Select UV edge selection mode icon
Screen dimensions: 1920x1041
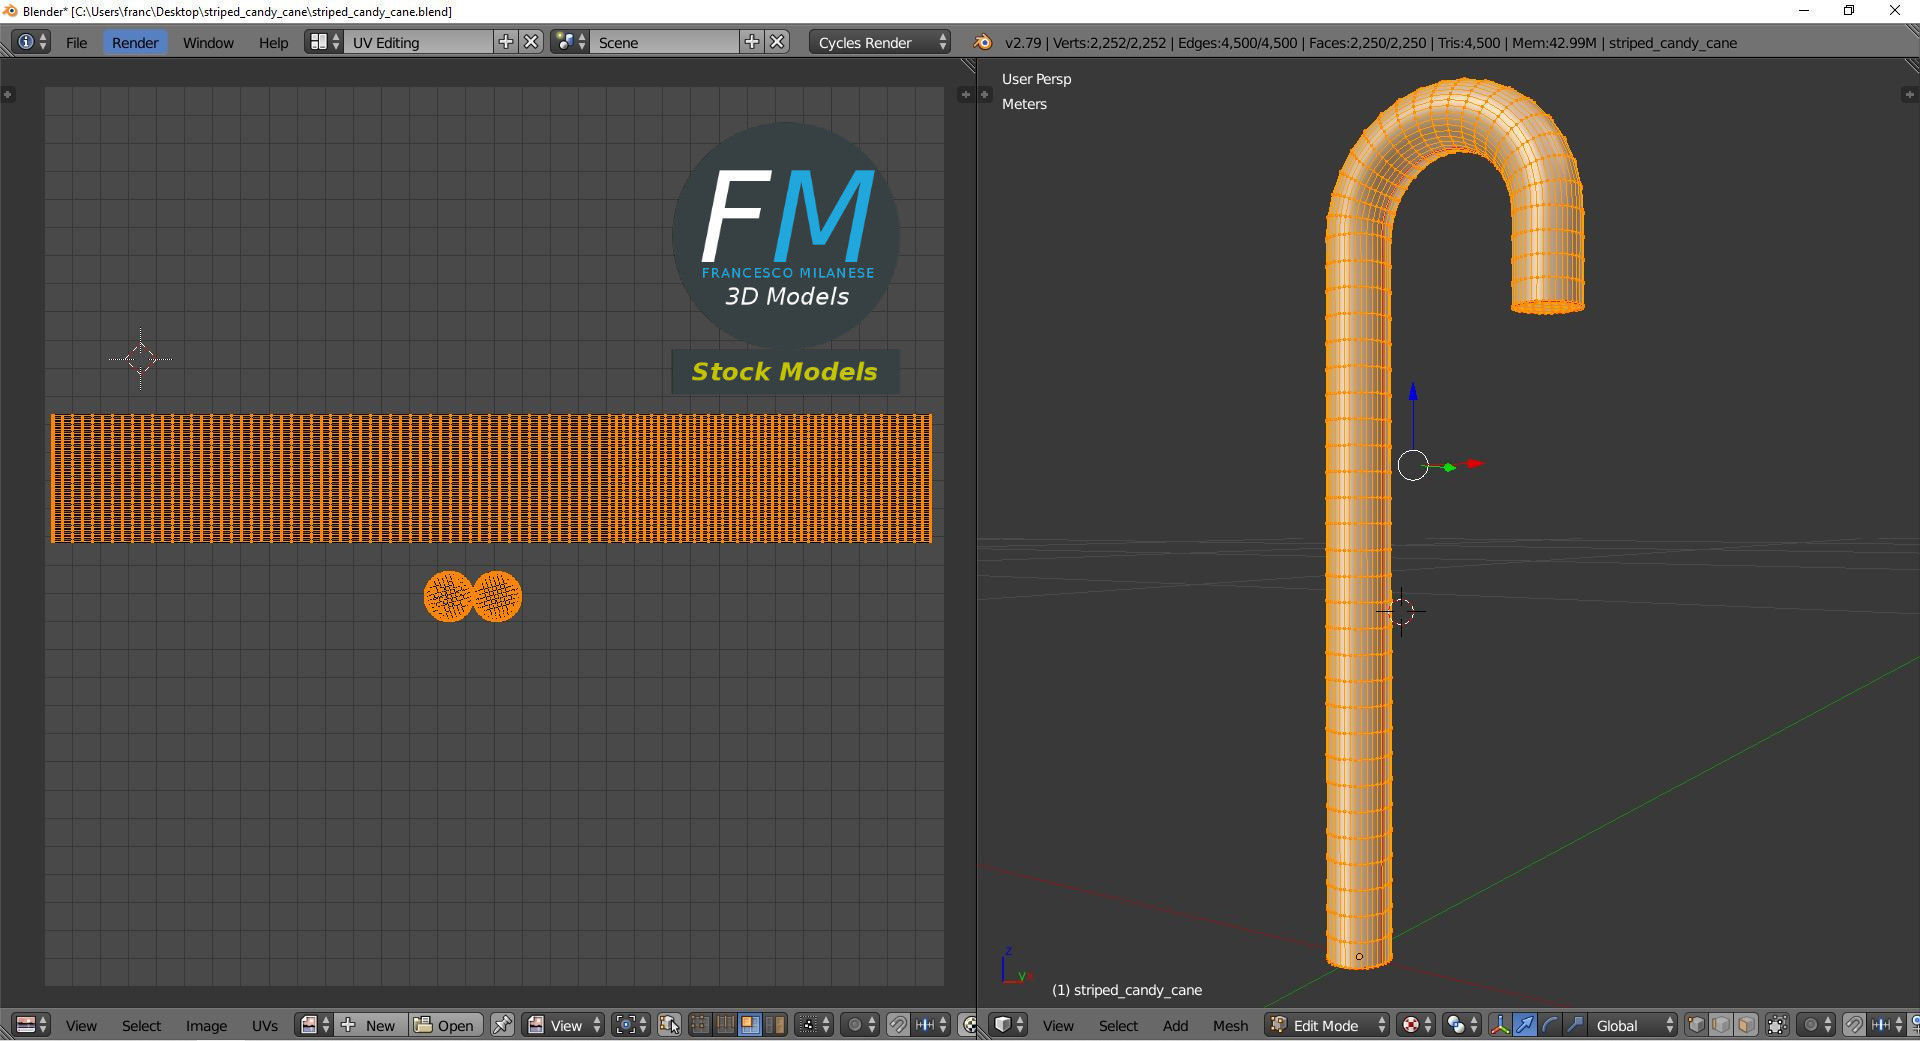click(725, 1025)
